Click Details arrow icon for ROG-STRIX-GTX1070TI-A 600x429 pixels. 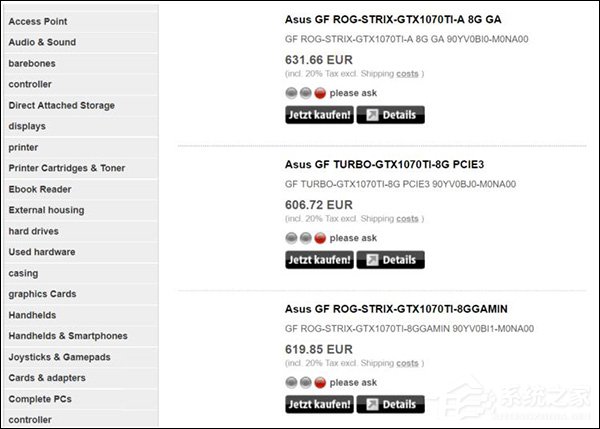coord(371,115)
